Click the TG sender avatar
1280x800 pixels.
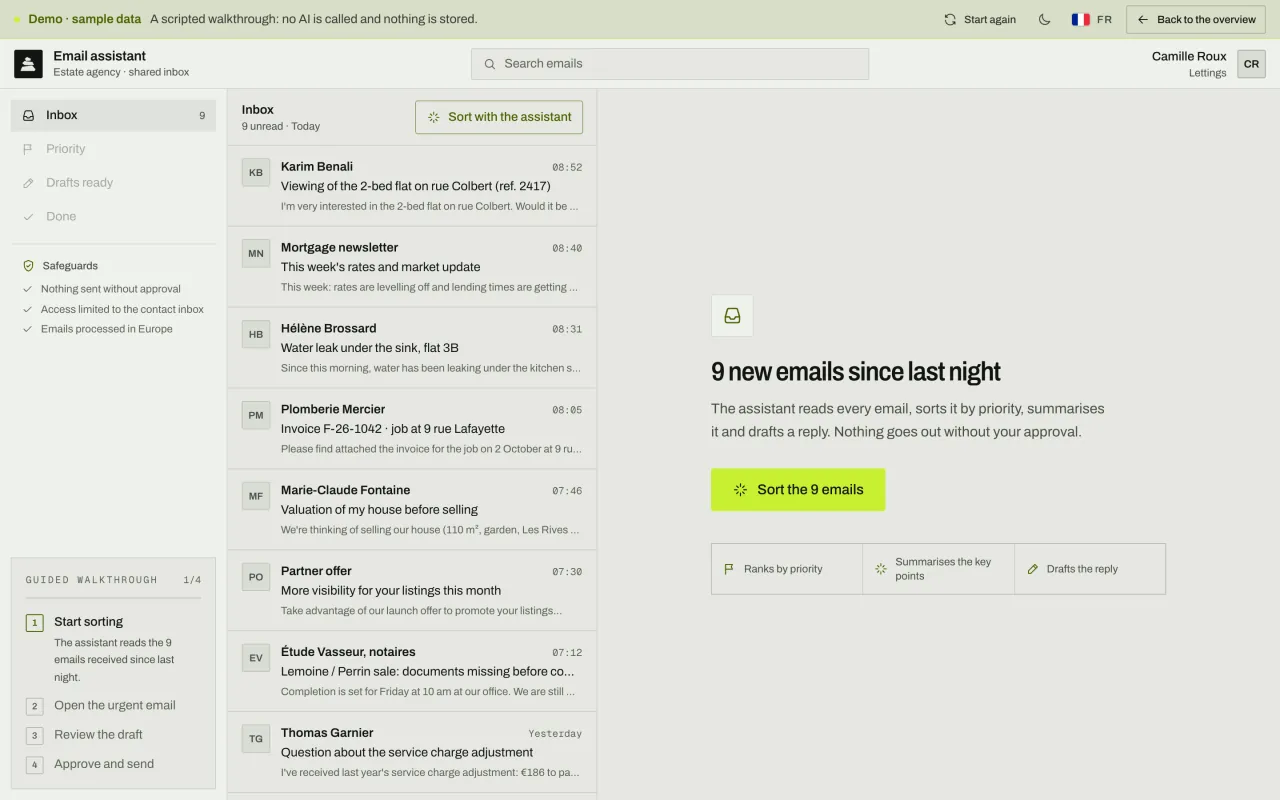coord(256,739)
